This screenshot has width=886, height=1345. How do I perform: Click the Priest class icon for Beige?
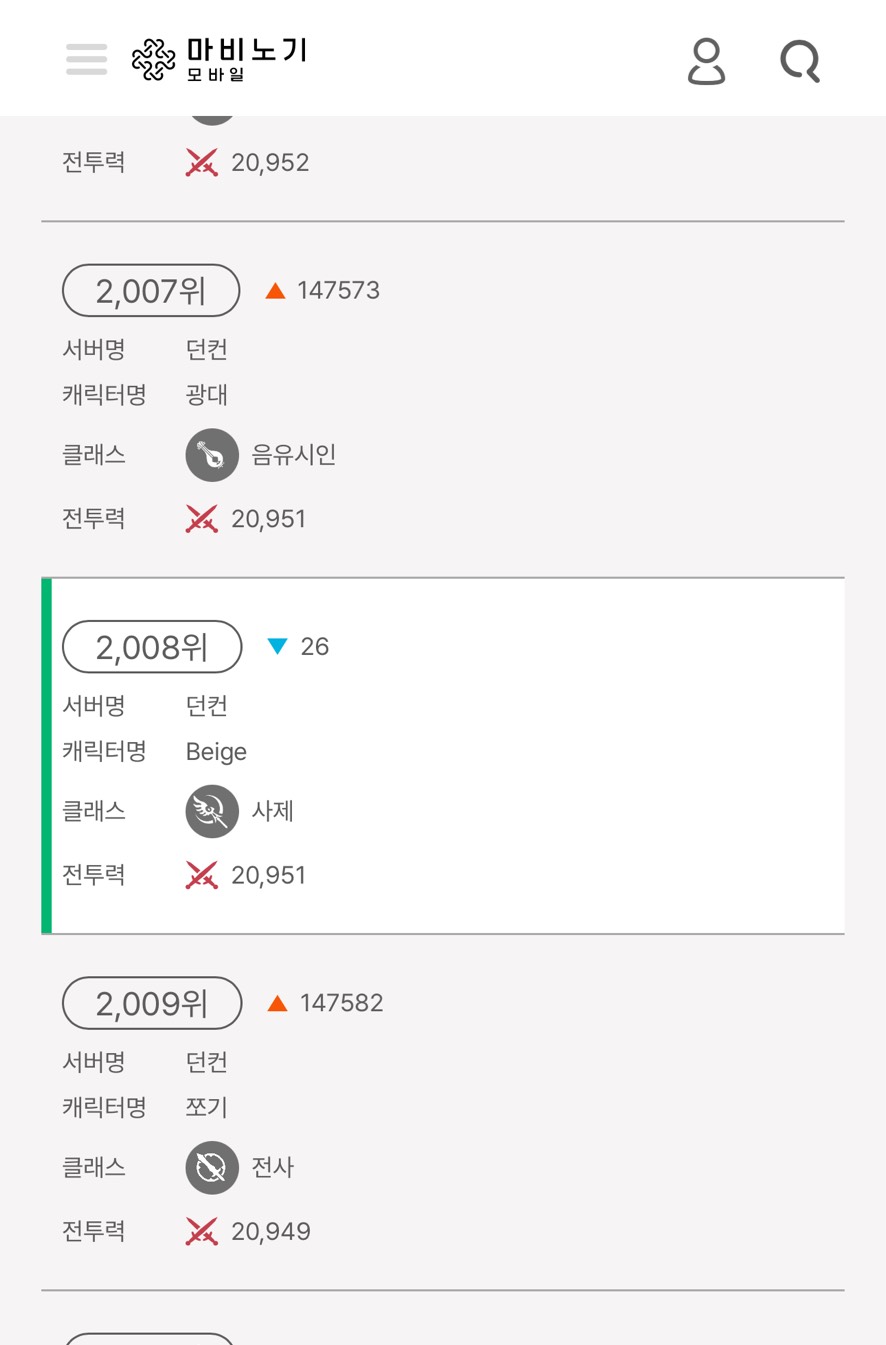click(x=212, y=811)
